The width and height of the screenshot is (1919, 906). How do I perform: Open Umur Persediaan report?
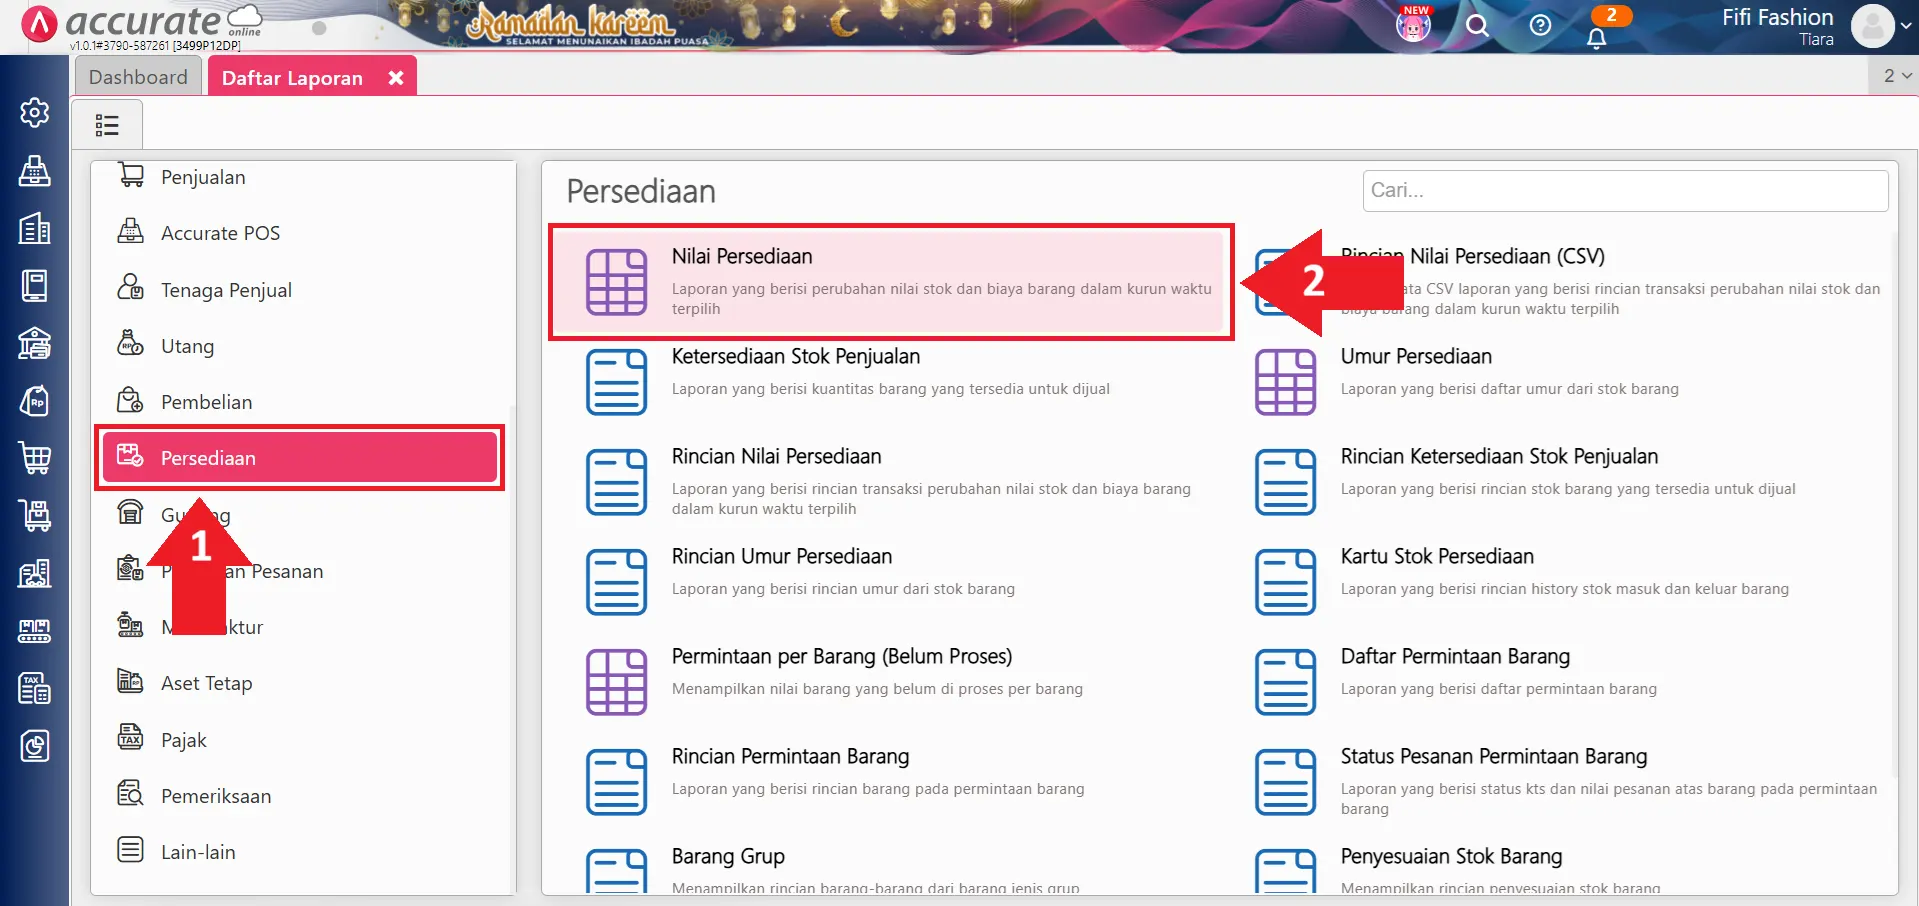(x=1415, y=357)
